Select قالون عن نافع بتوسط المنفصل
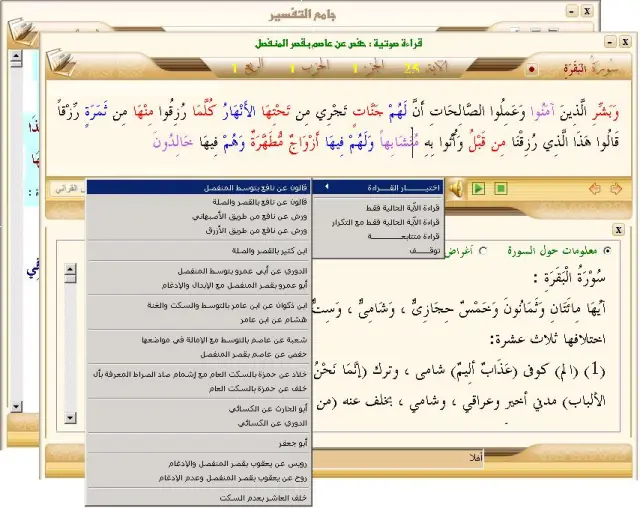The height and width of the screenshot is (508, 640). pyautogui.click(x=199, y=188)
